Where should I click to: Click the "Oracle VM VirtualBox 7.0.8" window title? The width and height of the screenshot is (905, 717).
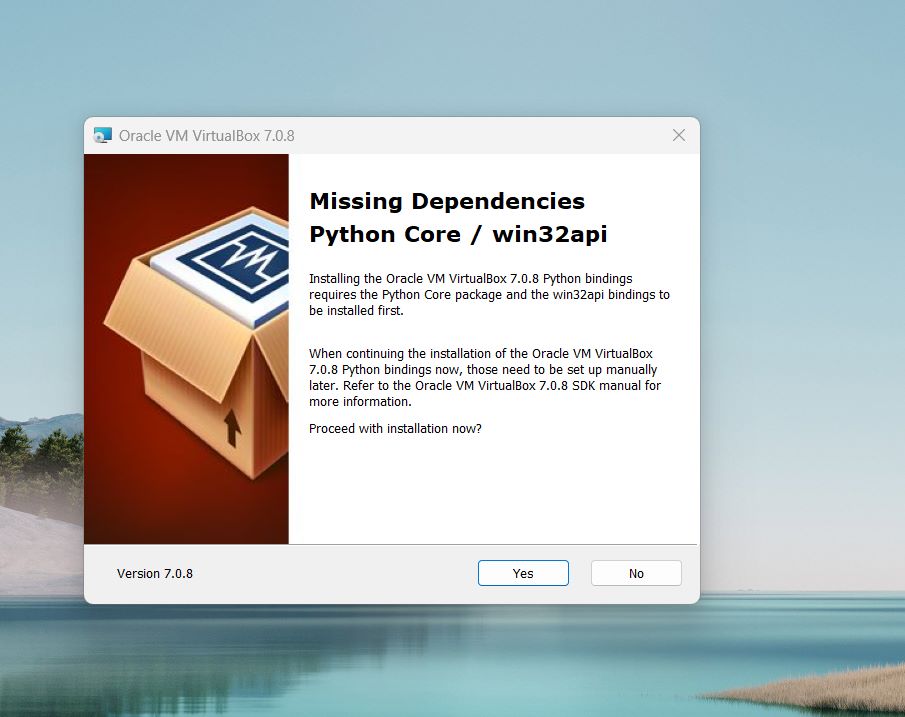coord(206,136)
